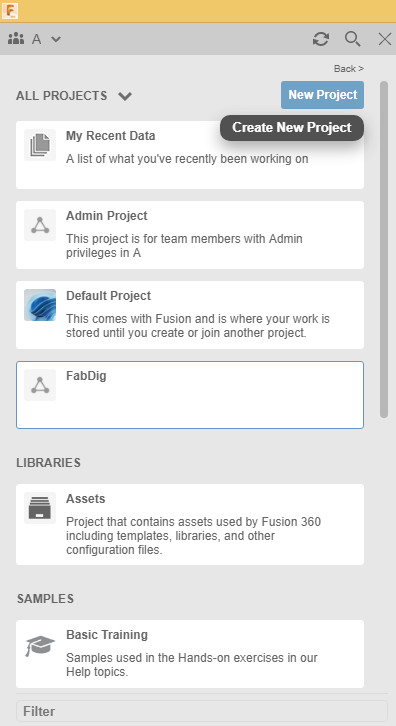
Task: Open the Admin Project entry
Action: pos(190,235)
